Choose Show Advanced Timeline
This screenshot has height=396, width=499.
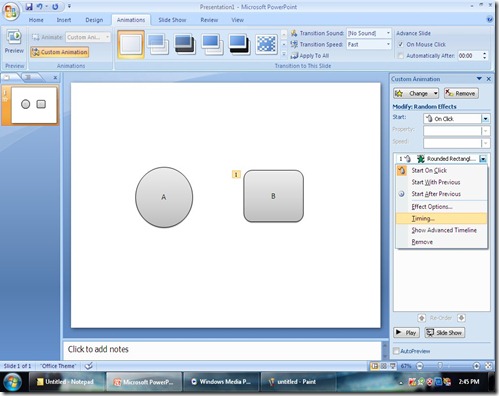click(441, 230)
